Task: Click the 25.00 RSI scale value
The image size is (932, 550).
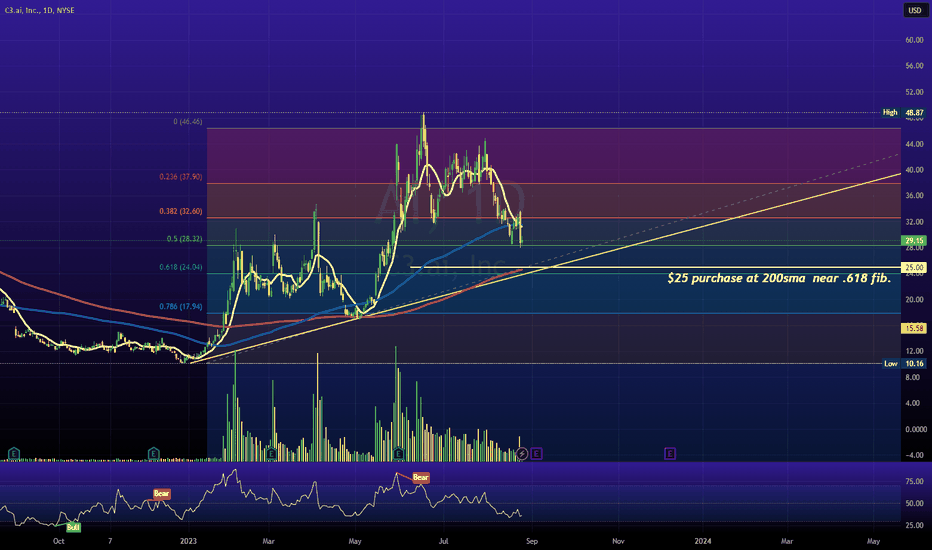Action: pos(914,526)
